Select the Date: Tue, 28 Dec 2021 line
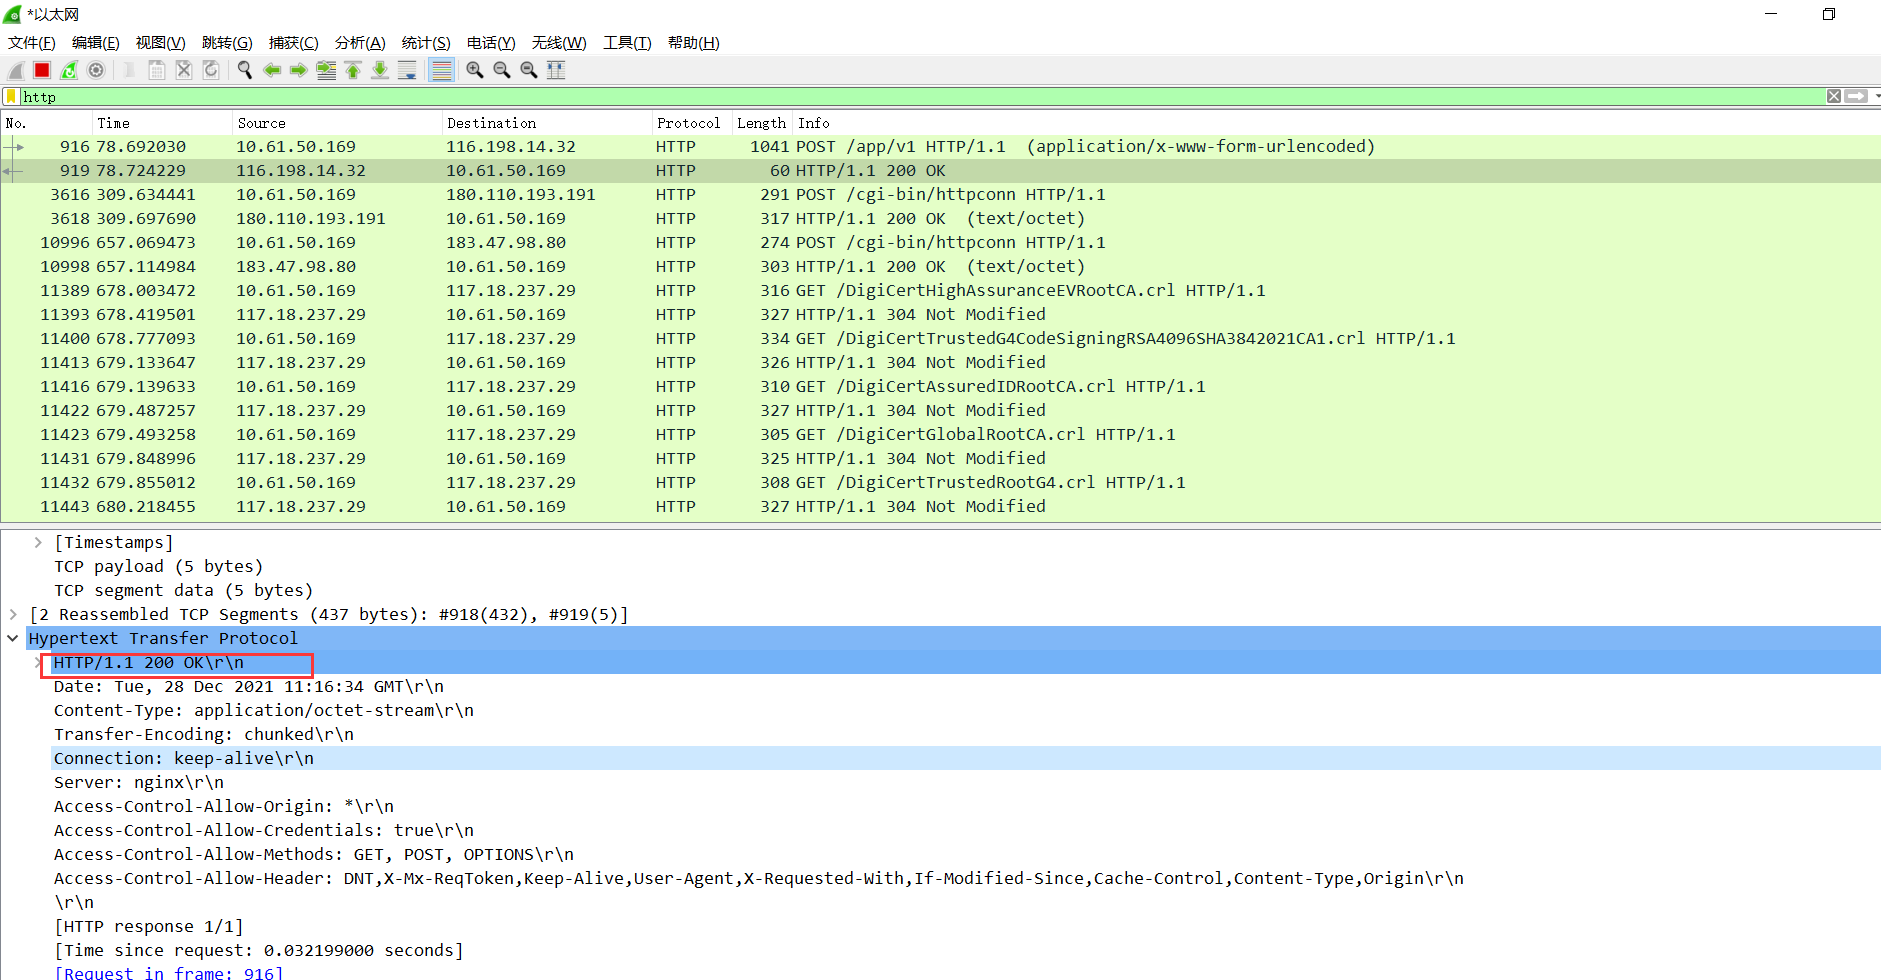1881x980 pixels. click(x=249, y=687)
